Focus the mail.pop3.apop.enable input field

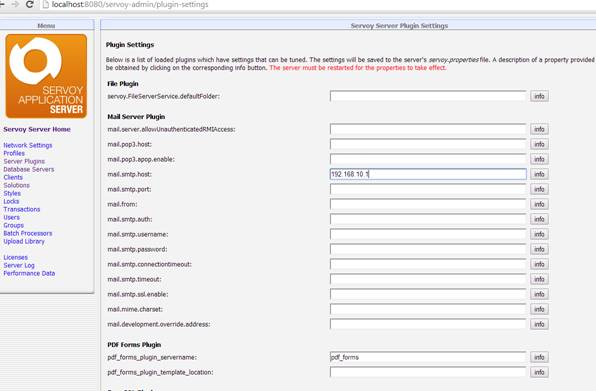[428, 159]
